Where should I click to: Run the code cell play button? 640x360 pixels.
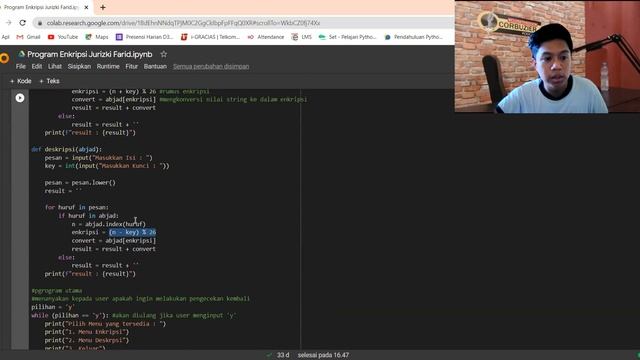[20, 98]
